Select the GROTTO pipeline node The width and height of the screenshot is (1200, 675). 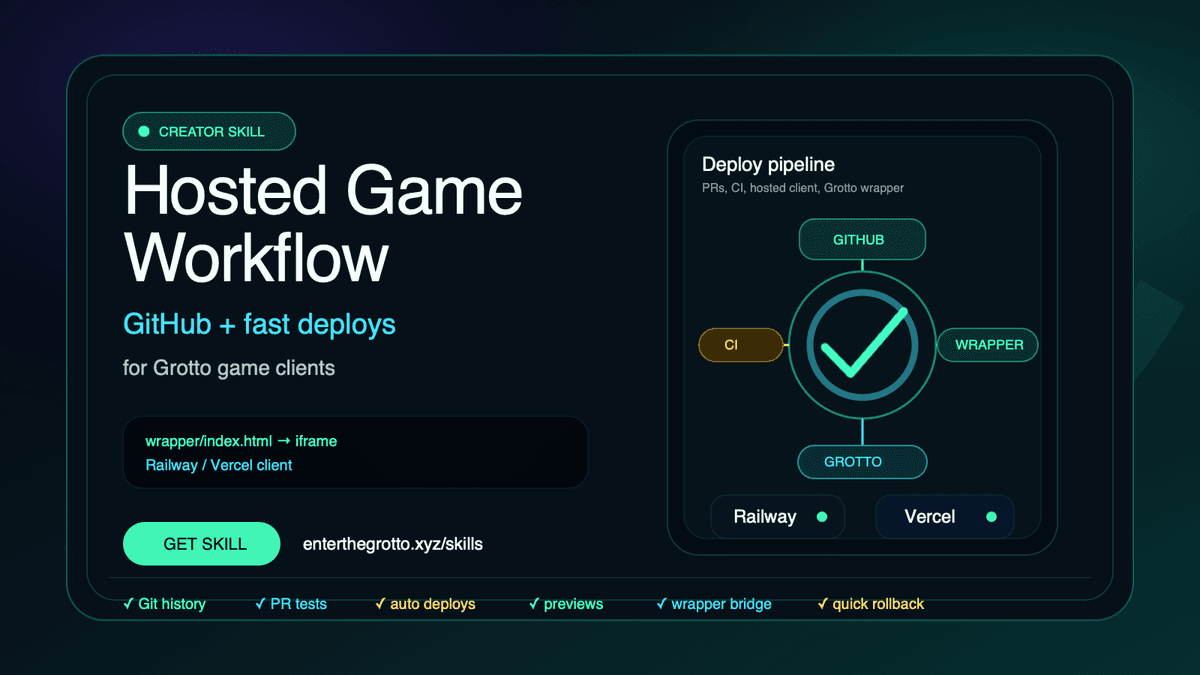point(862,462)
